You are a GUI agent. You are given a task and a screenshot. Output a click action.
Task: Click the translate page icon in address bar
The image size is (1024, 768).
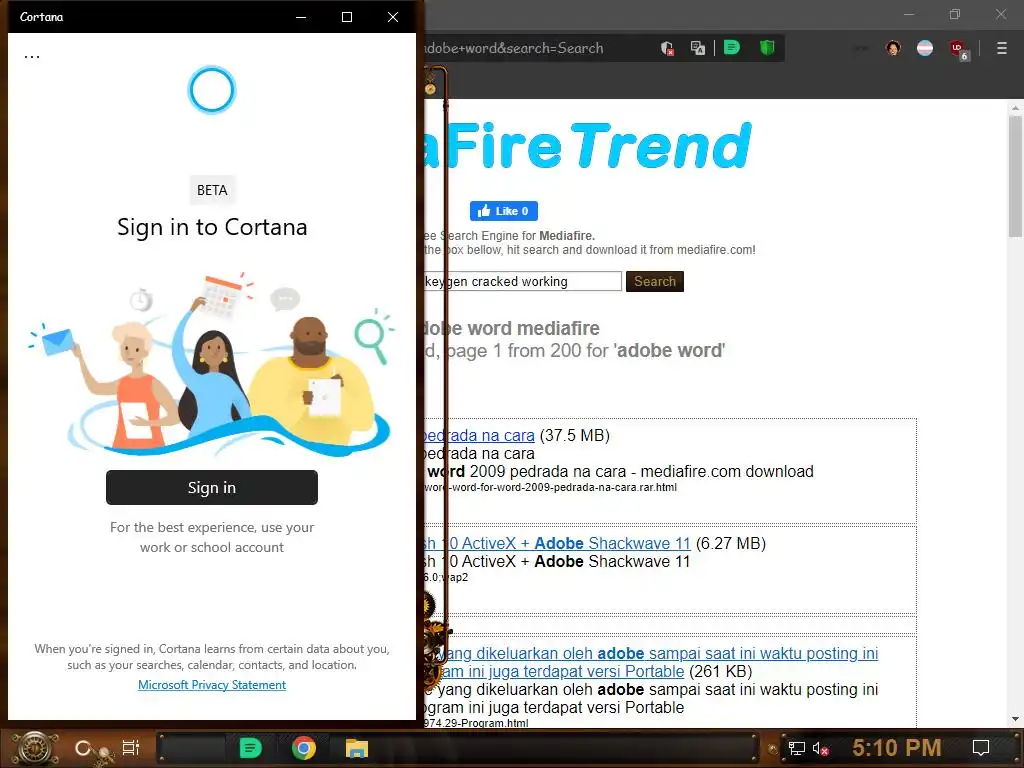[697, 48]
